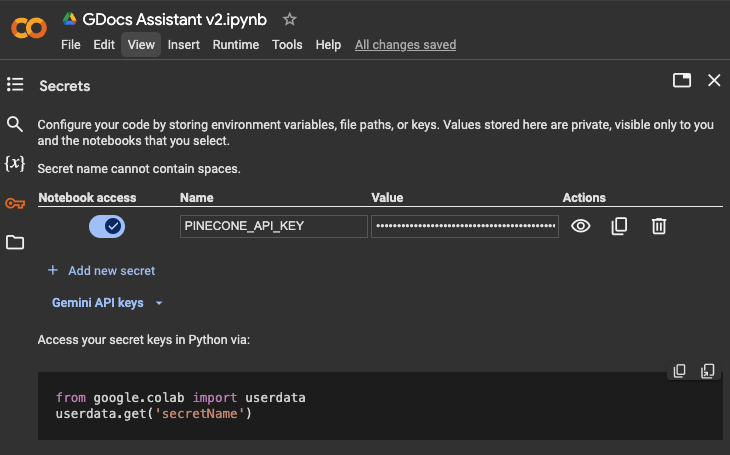The image size is (730, 455).
Task: Open the Files folder icon in sidebar
Action: pos(15,242)
